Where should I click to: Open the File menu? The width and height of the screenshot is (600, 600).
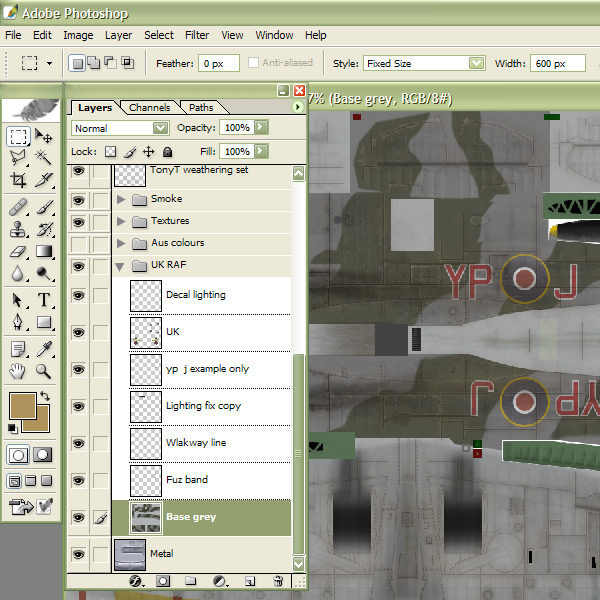coord(13,35)
